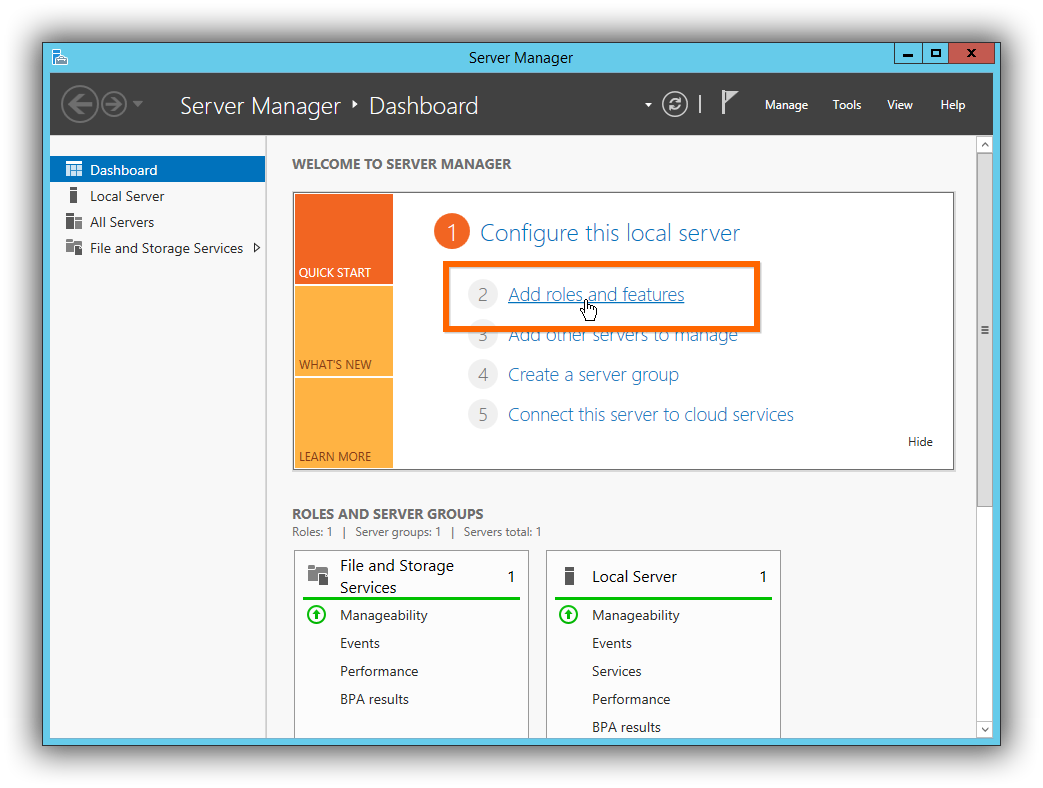Viewport: 1043px width, 788px height.
Task: Select Dashboard in the sidebar
Action: pyautogui.click(x=158, y=170)
